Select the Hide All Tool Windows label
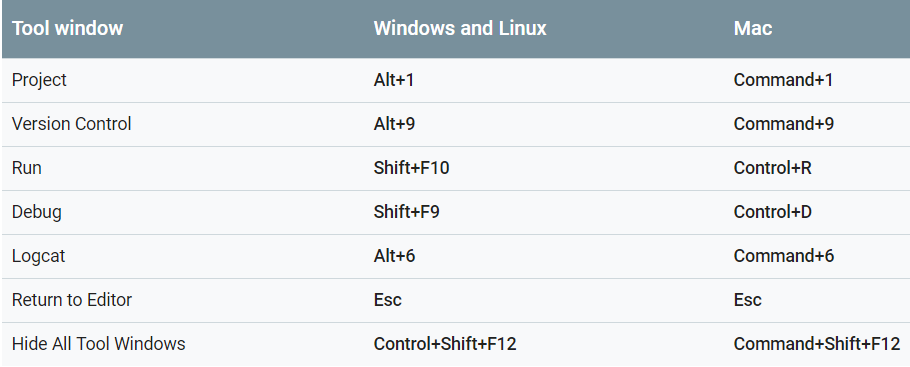Image resolution: width=910 pixels, height=367 pixels. coord(99,344)
